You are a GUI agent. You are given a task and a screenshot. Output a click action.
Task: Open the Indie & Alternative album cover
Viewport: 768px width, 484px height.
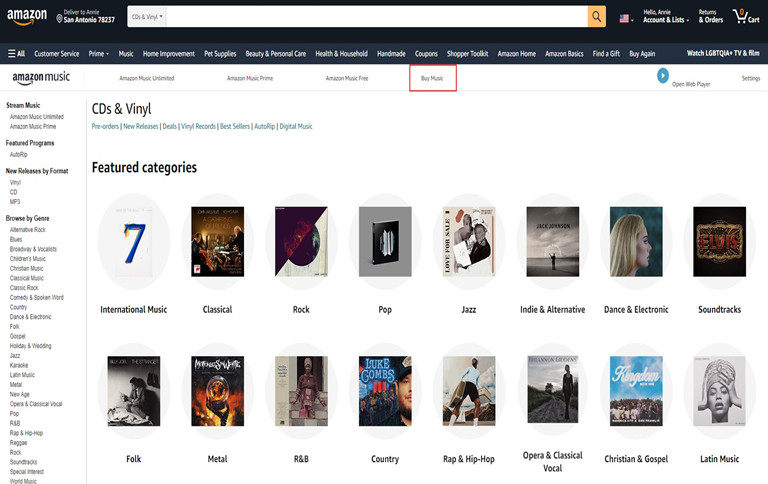[x=552, y=242]
